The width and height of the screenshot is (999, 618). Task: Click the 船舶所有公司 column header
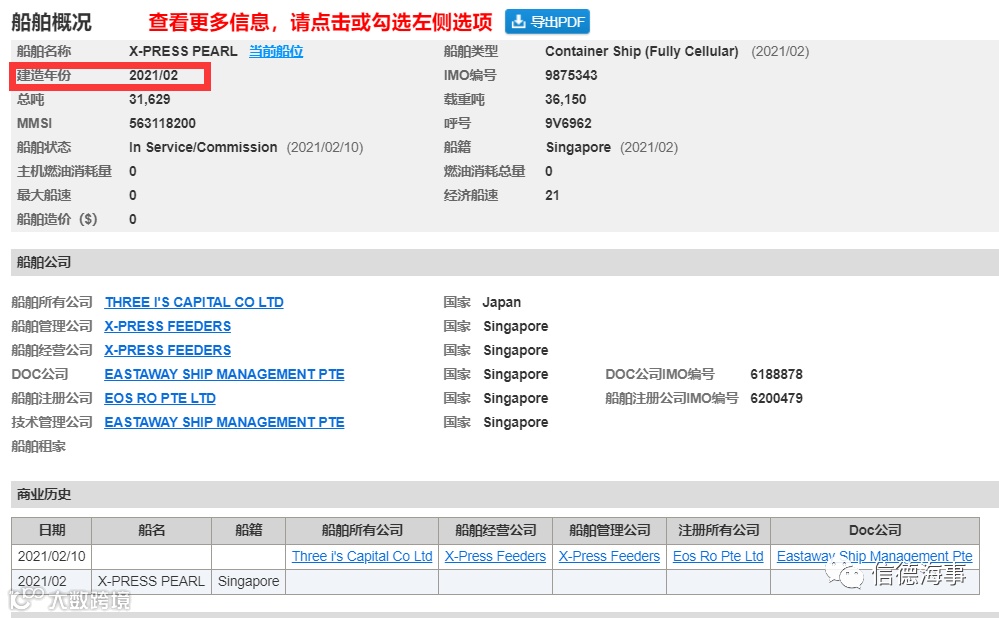pos(362,530)
